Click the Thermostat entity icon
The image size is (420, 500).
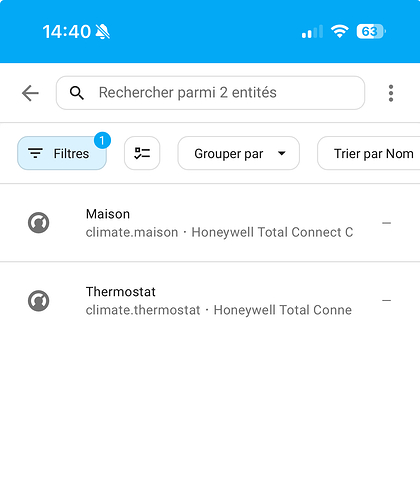click(39, 301)
